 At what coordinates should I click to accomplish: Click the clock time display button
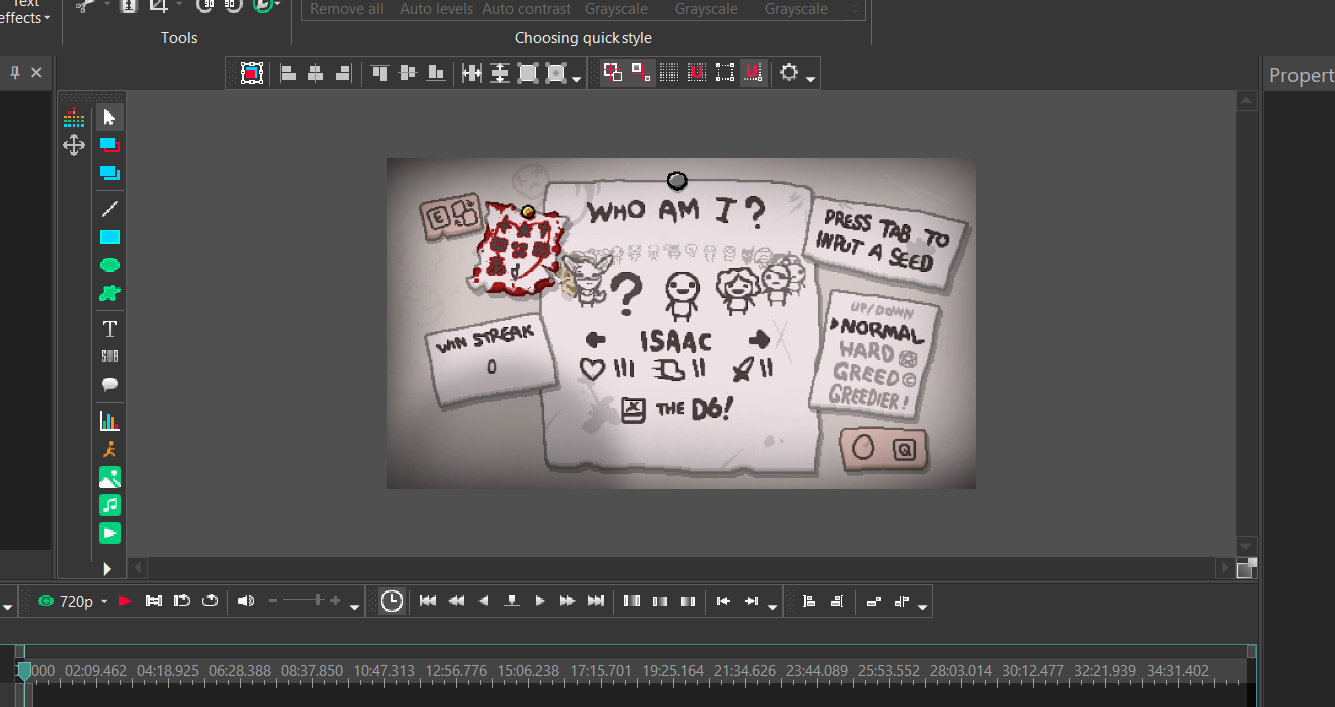click(x=392, y=601)
